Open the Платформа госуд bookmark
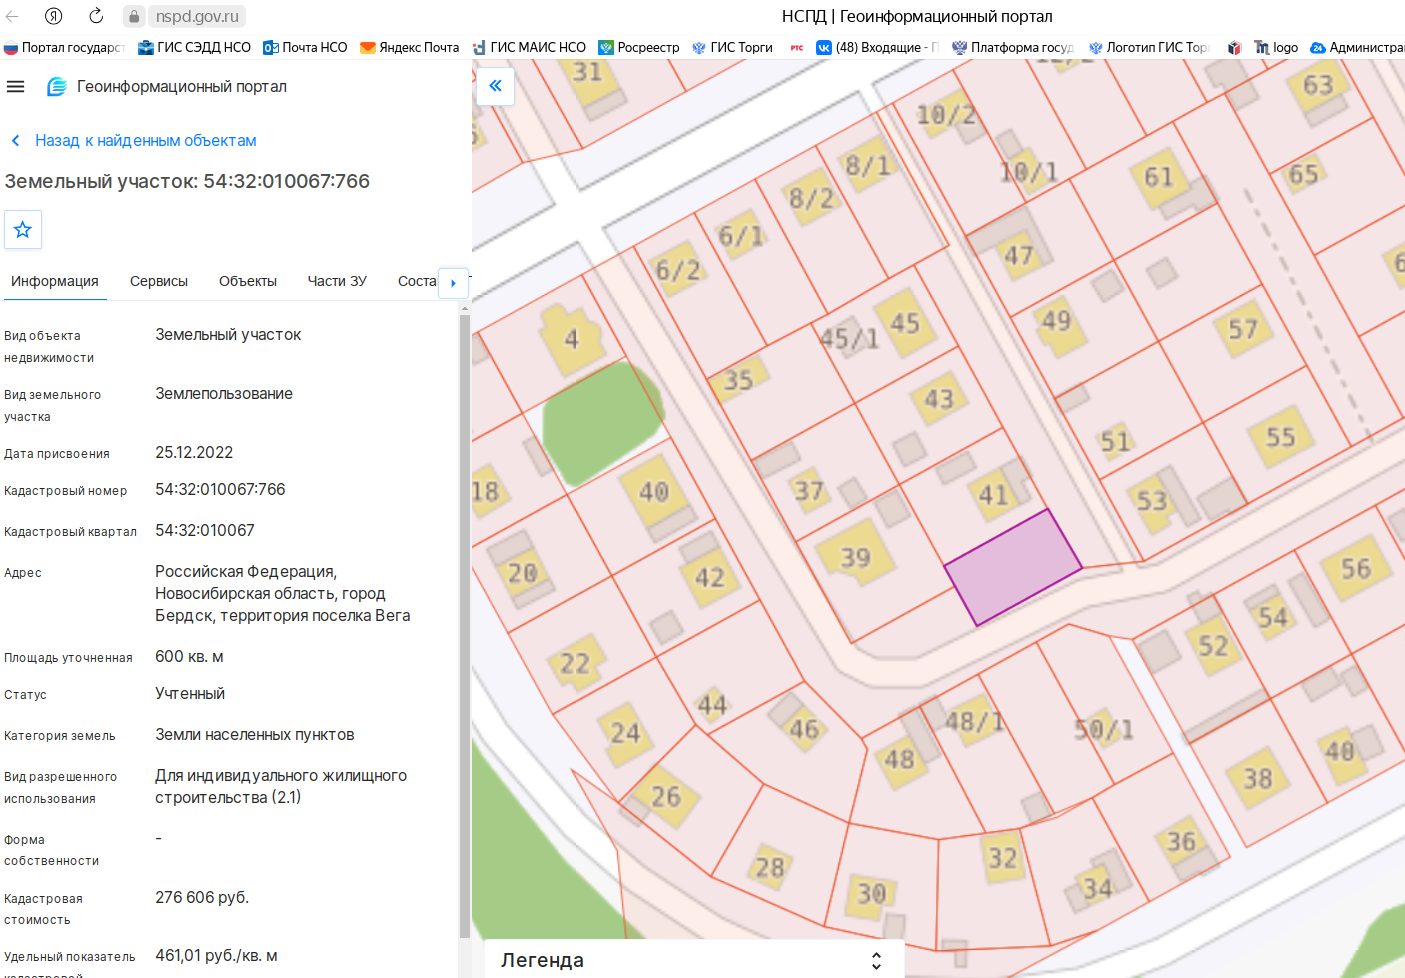 point(1013,47)
